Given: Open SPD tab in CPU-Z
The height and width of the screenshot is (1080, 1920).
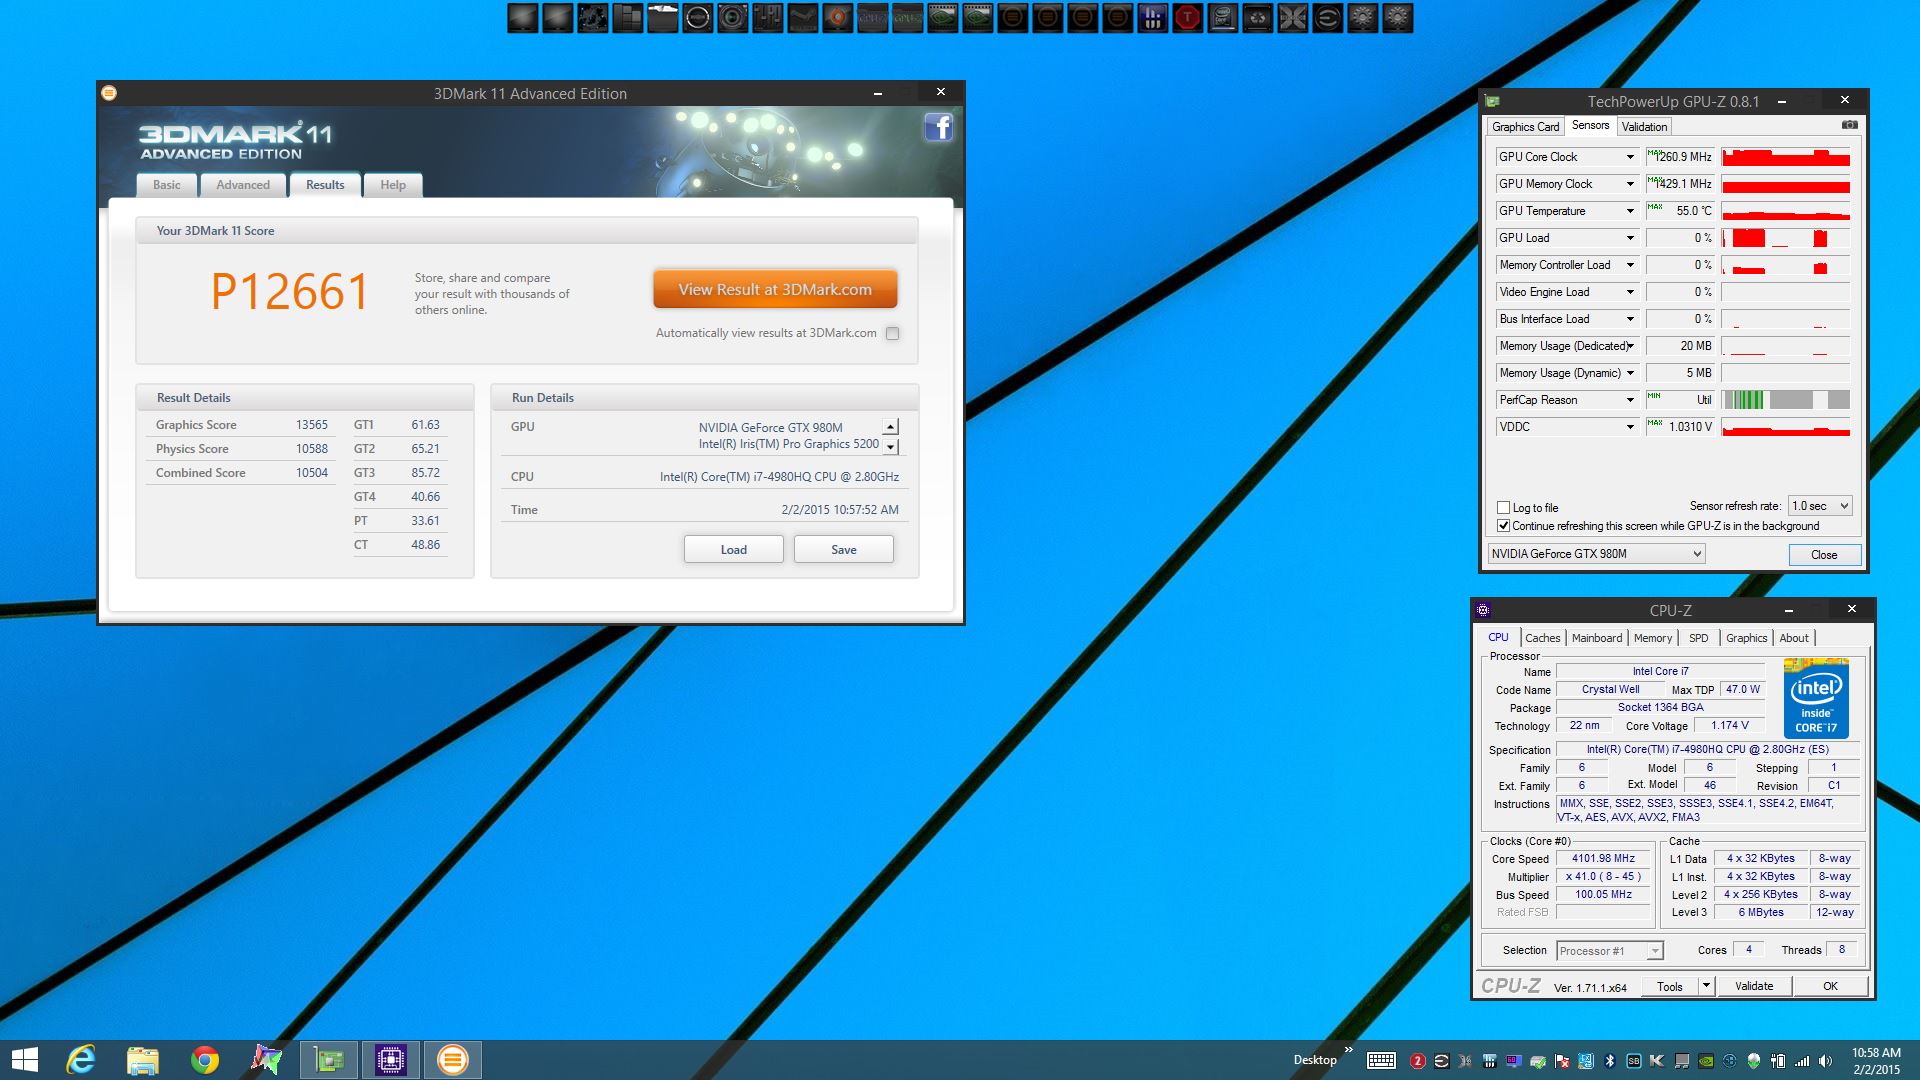Looking at the screenshot, I should (1698, 638).
